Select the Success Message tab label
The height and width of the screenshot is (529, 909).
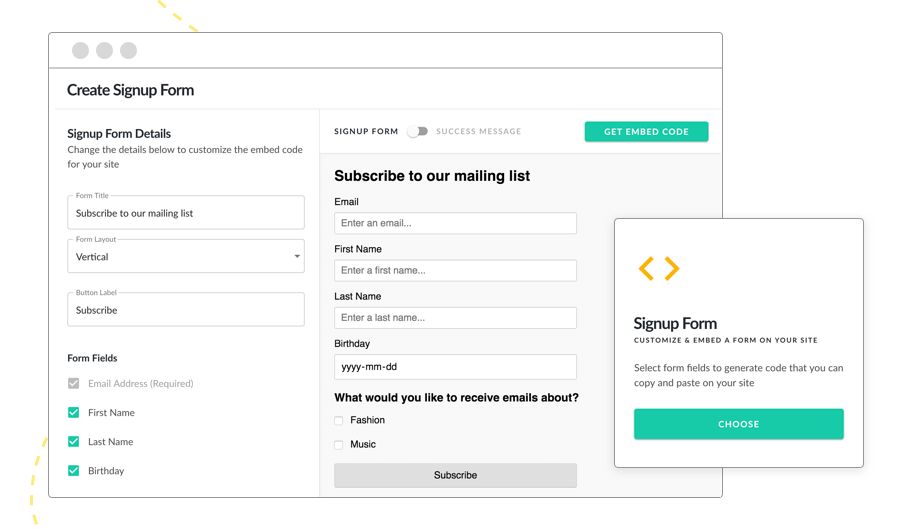click(478, 132)
